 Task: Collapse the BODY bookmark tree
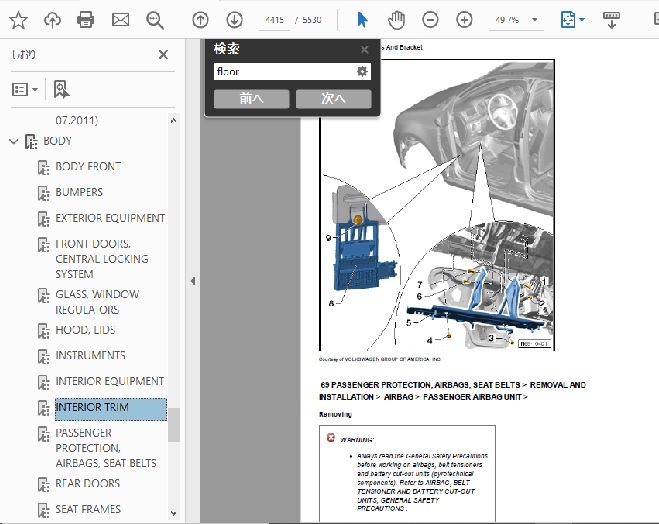[14, 141]
